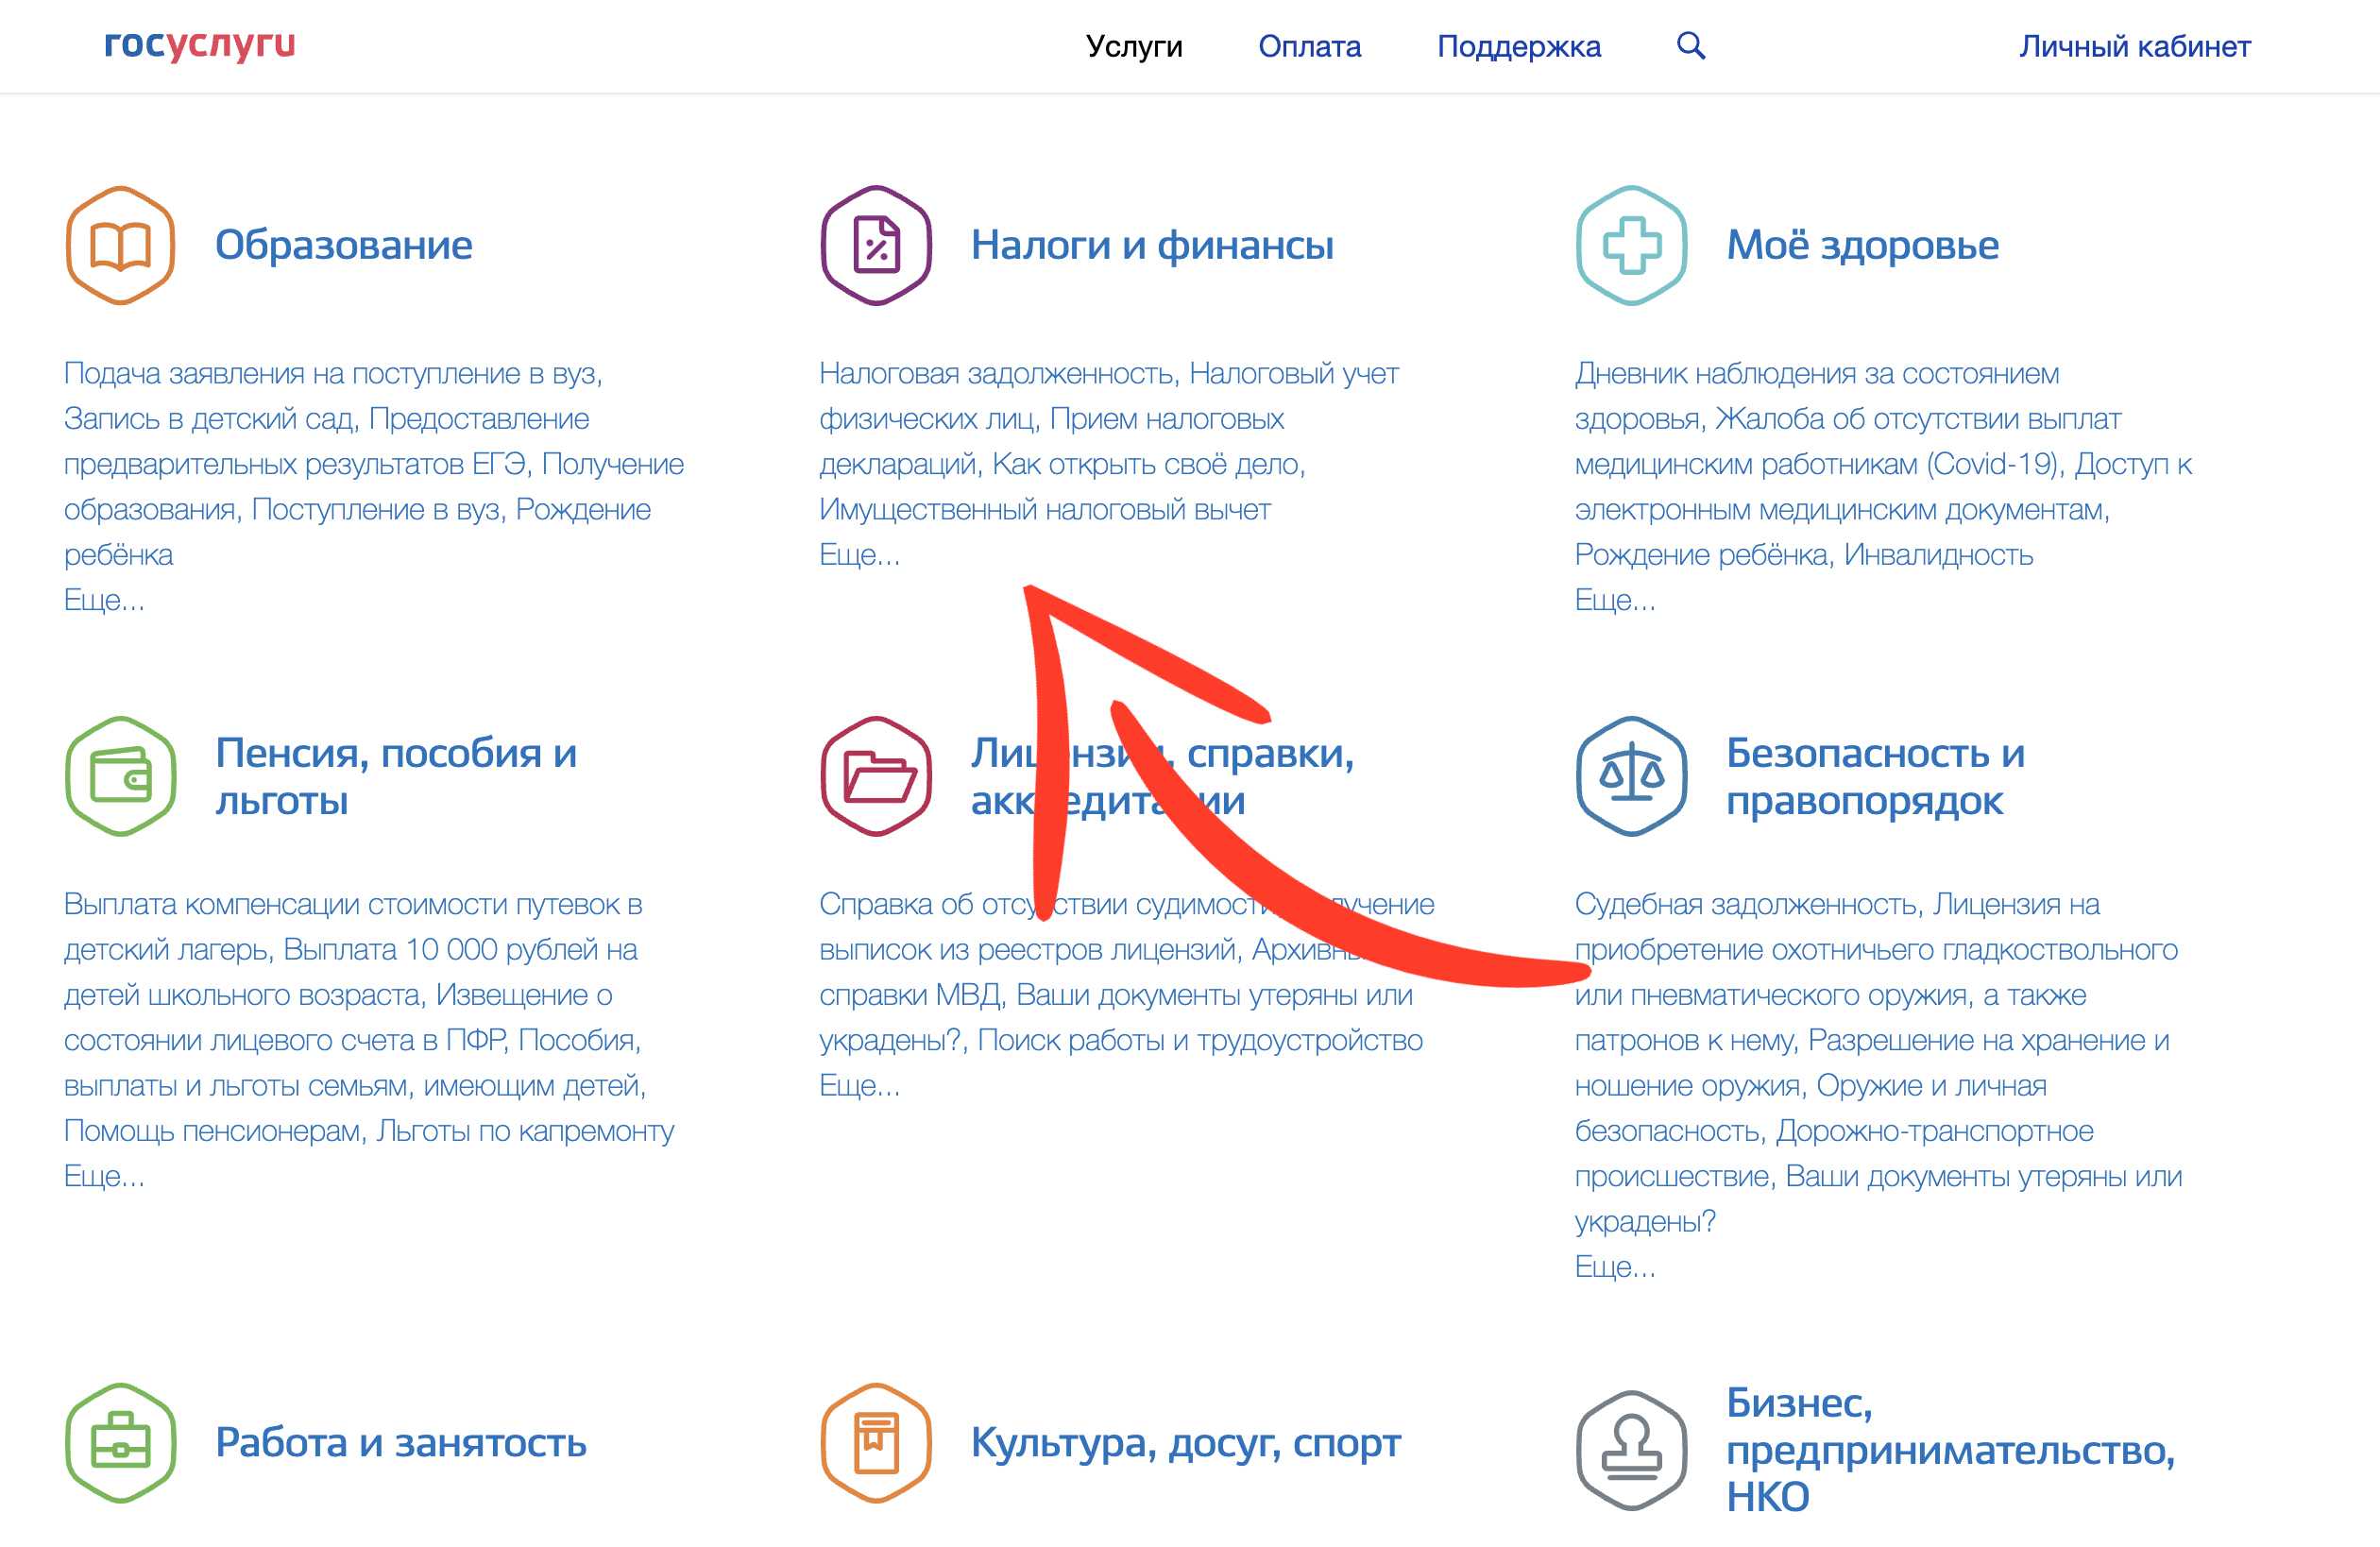Click the Образование open book icon
The image size is (2380, 1547).
click(x=121, y=245)
